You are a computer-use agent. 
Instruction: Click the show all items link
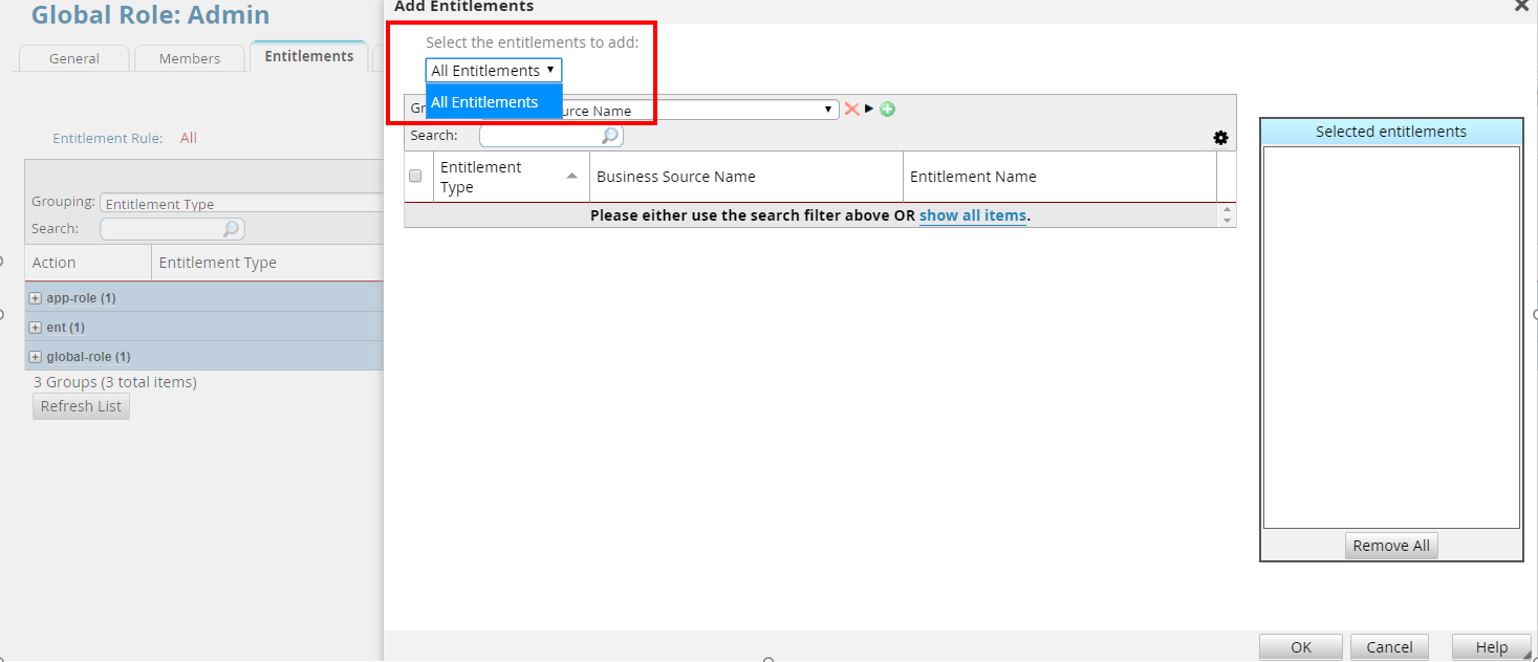[972, 215]
